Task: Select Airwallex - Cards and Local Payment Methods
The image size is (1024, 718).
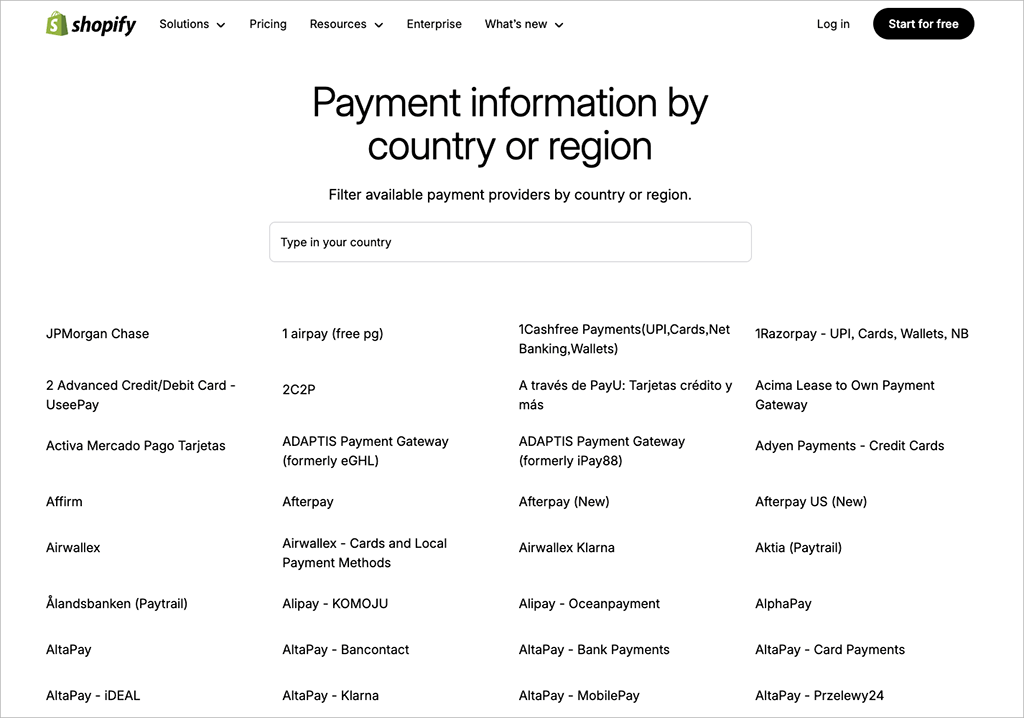Action: [364, 553]
